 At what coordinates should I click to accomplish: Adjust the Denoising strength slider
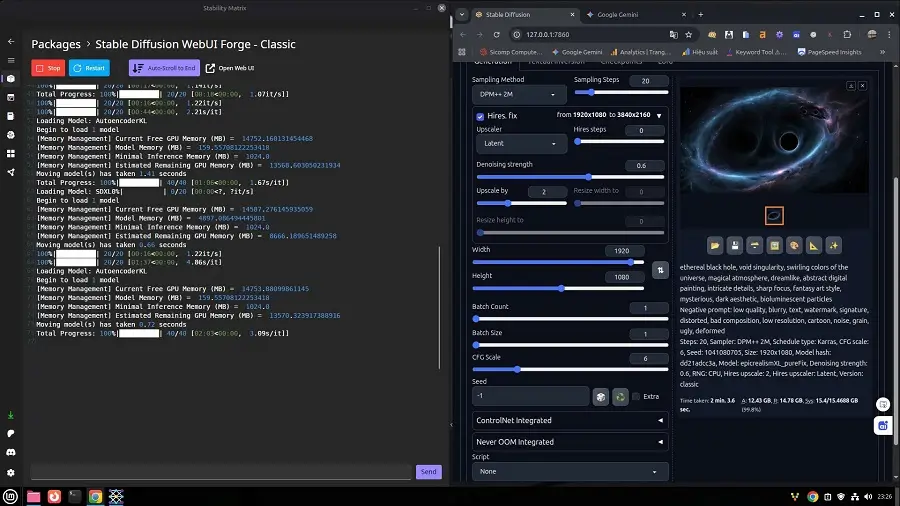pyautogui.click(x=570, y=177)
